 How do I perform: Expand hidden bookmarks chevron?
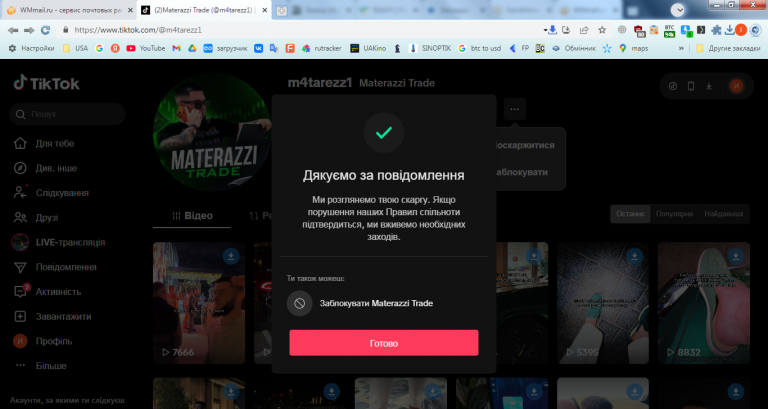click(x=681, y=48)
